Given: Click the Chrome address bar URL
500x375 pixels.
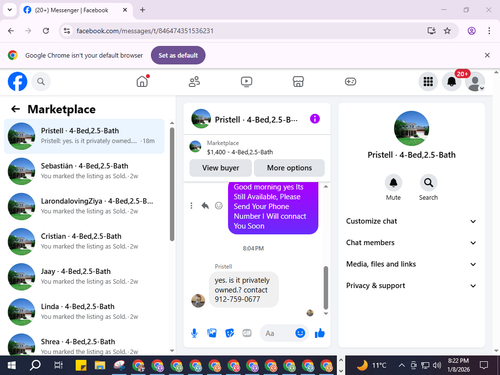Looking at the screenshot, I should [145, 31].
